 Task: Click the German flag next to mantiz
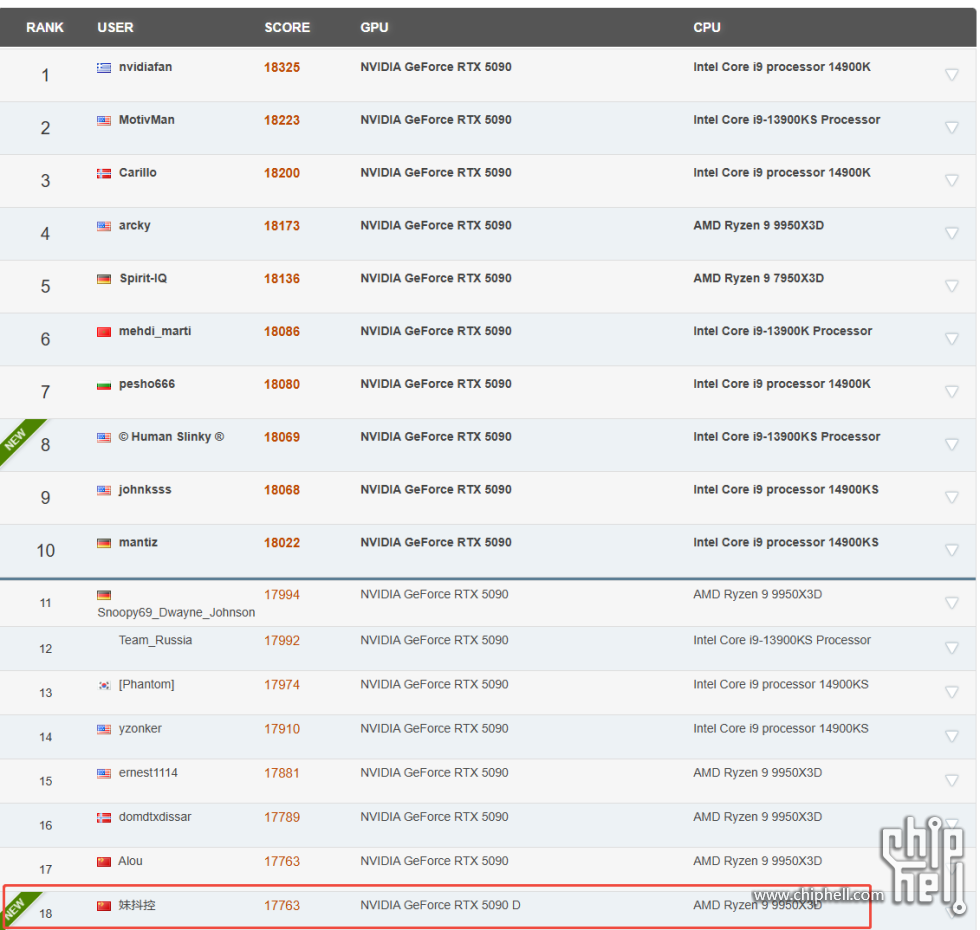(x=104, y=543)
